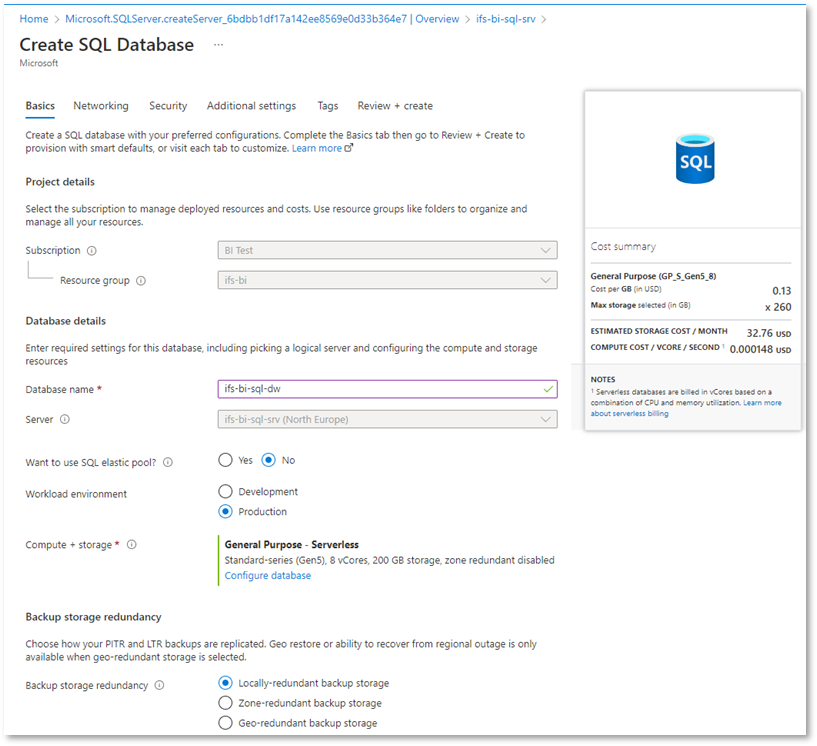Click the x 260 max storage value
Image resolution: width=817 pixels, height=746 pixels.
778,307
